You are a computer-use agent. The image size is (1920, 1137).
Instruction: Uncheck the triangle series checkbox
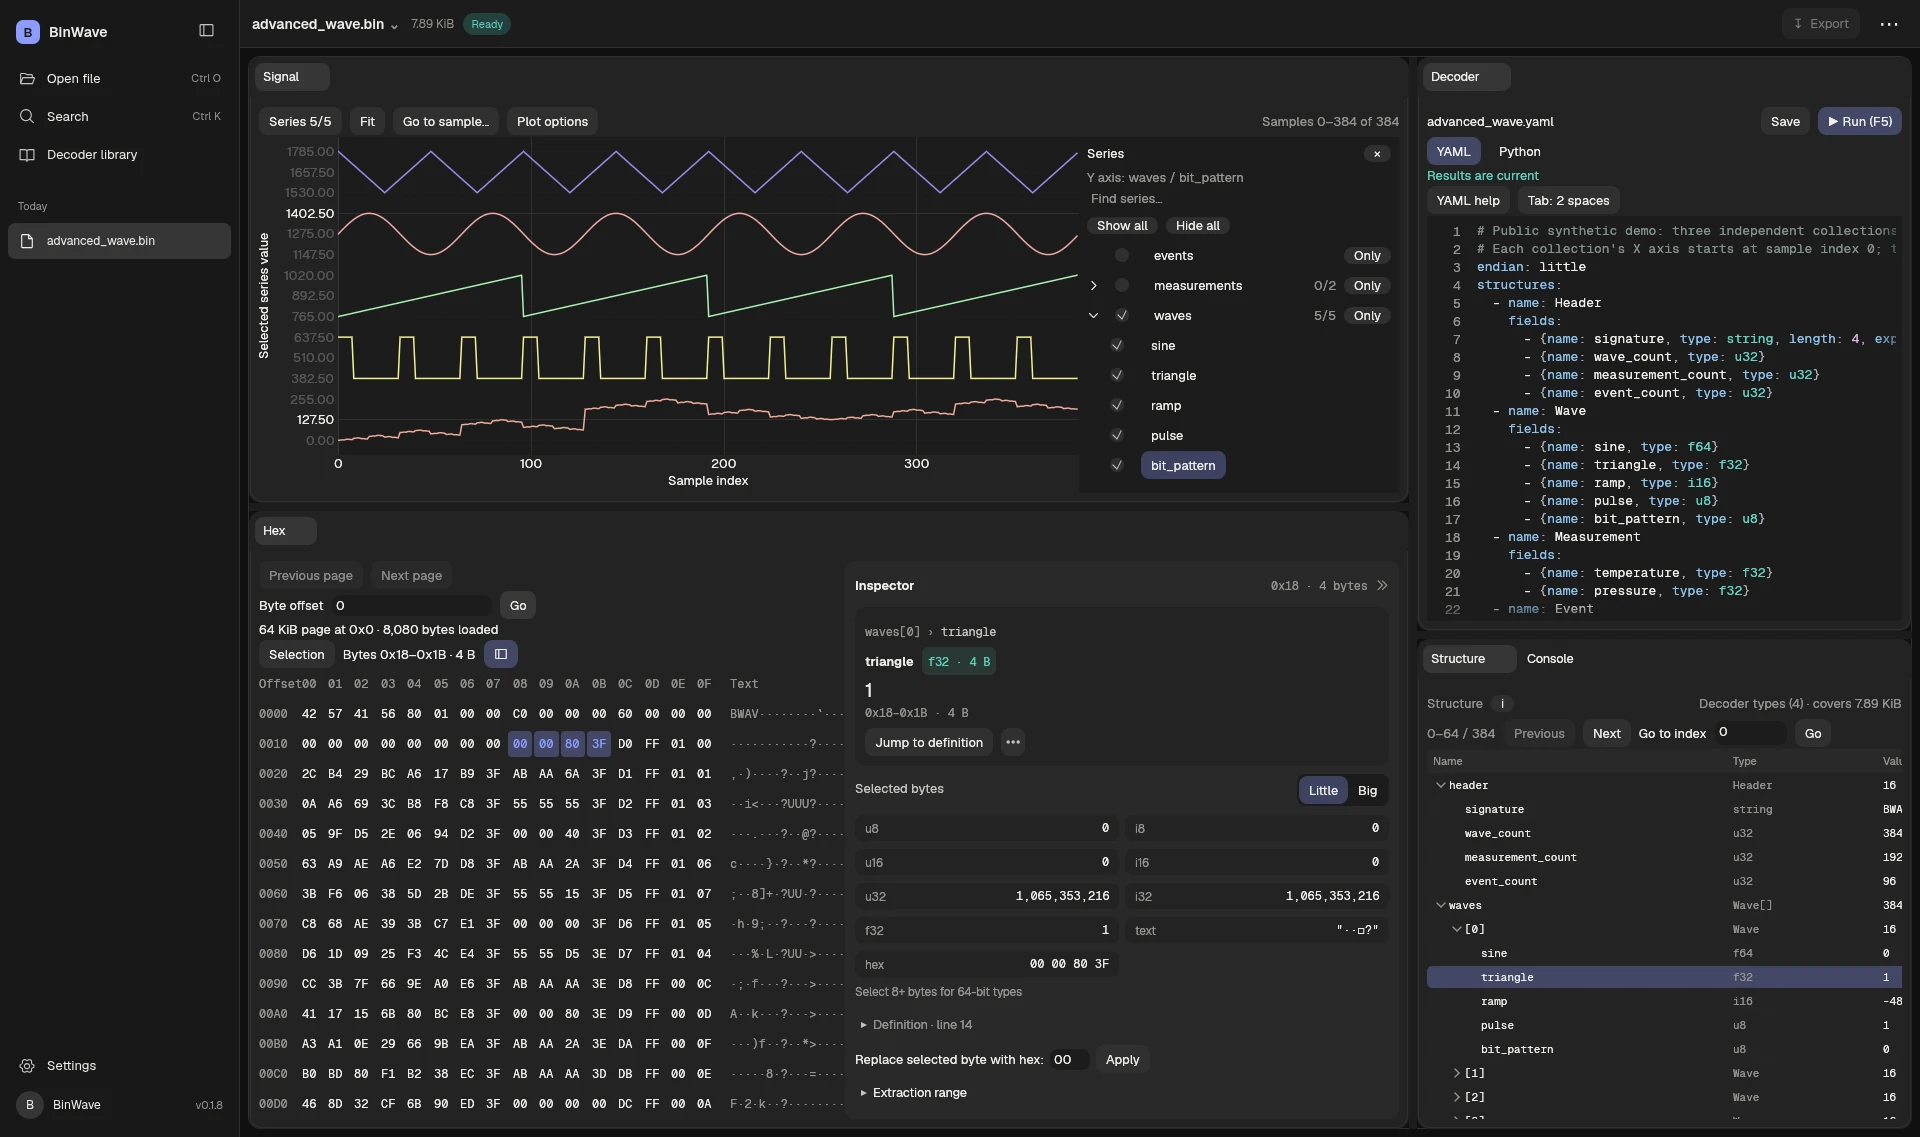coord(1117,376)
